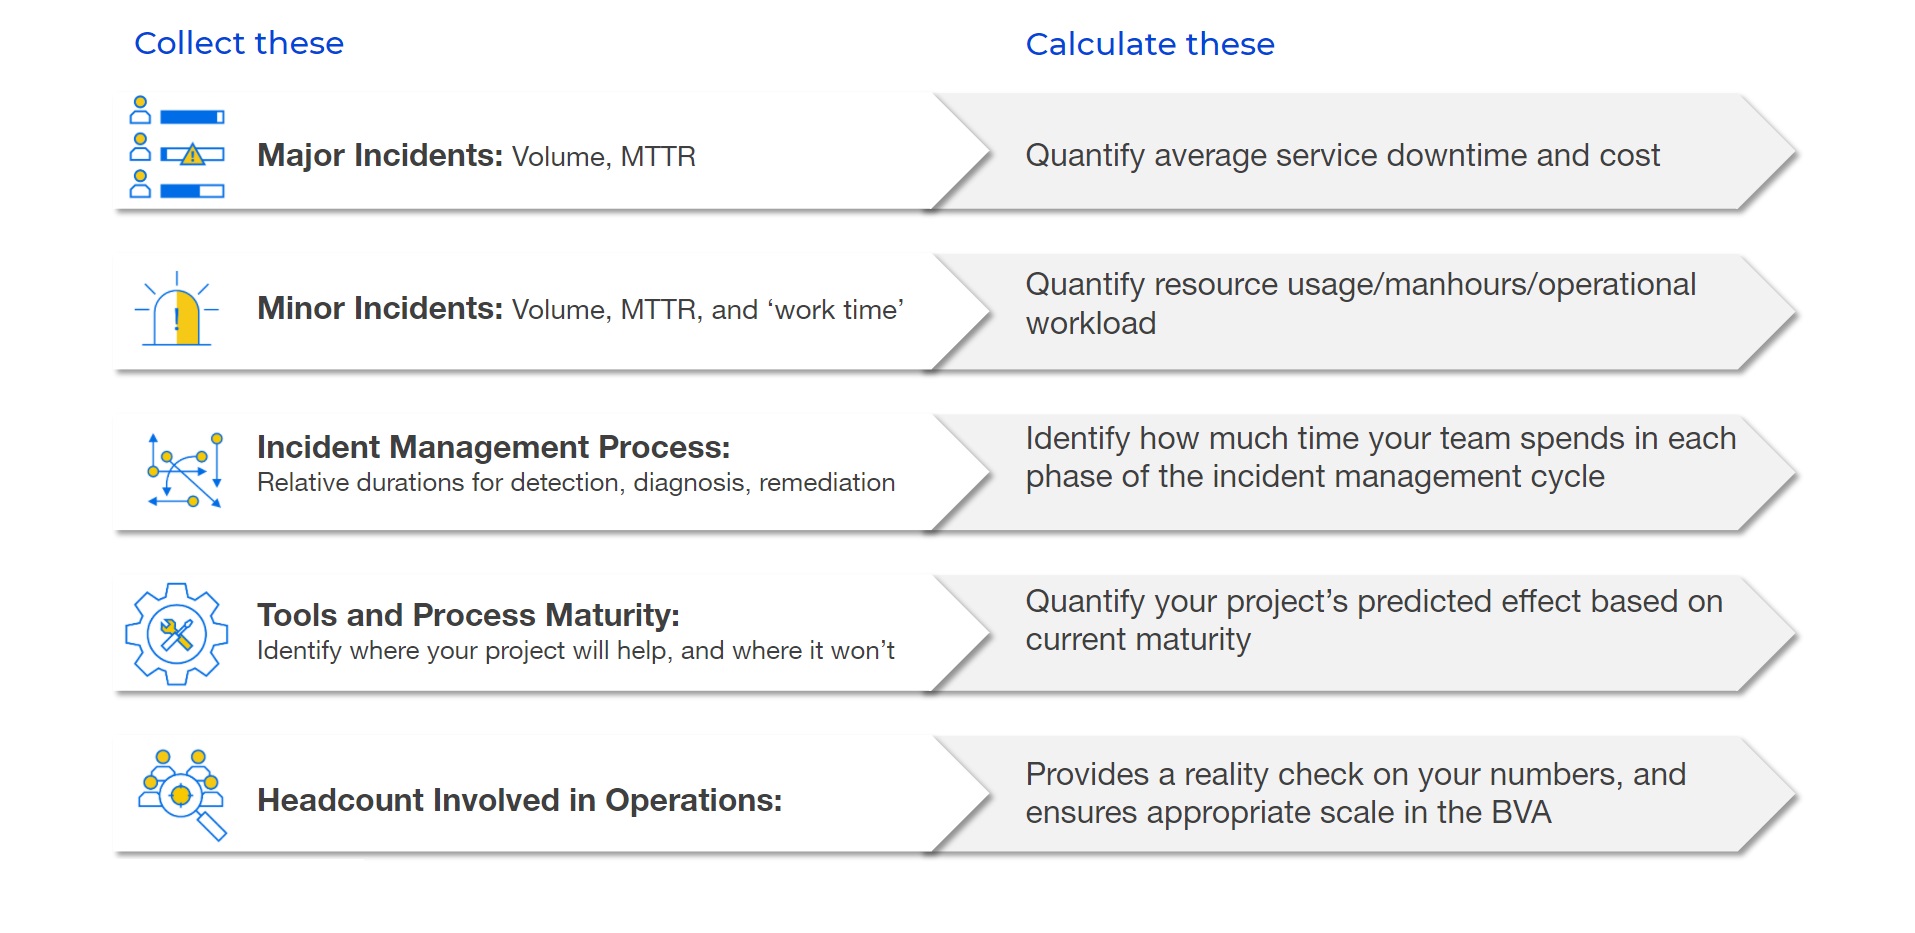Click the Incident Management Process title

[493, 446]
